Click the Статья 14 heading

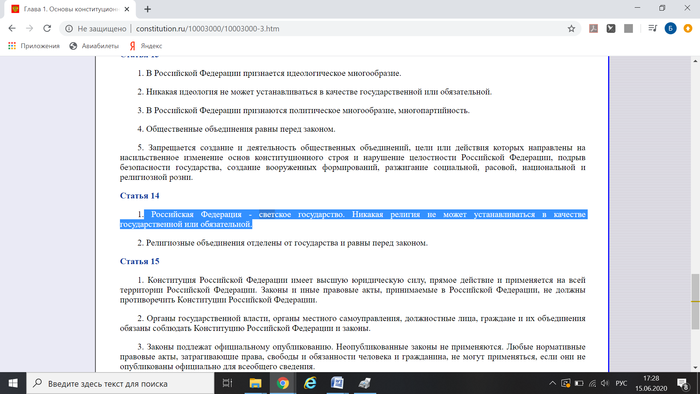[x=139, y=195]
